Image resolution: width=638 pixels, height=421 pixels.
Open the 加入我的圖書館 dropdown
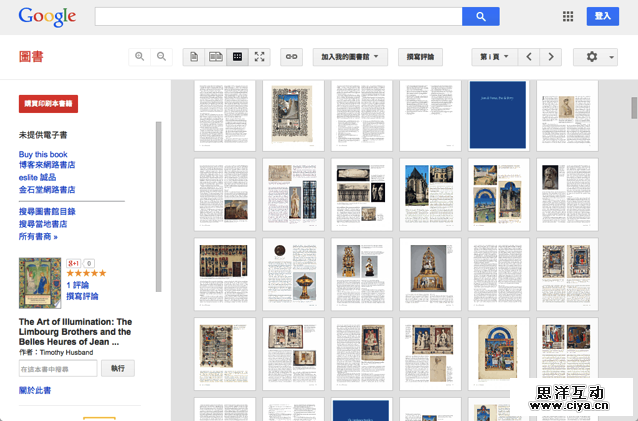coord(350,57)
